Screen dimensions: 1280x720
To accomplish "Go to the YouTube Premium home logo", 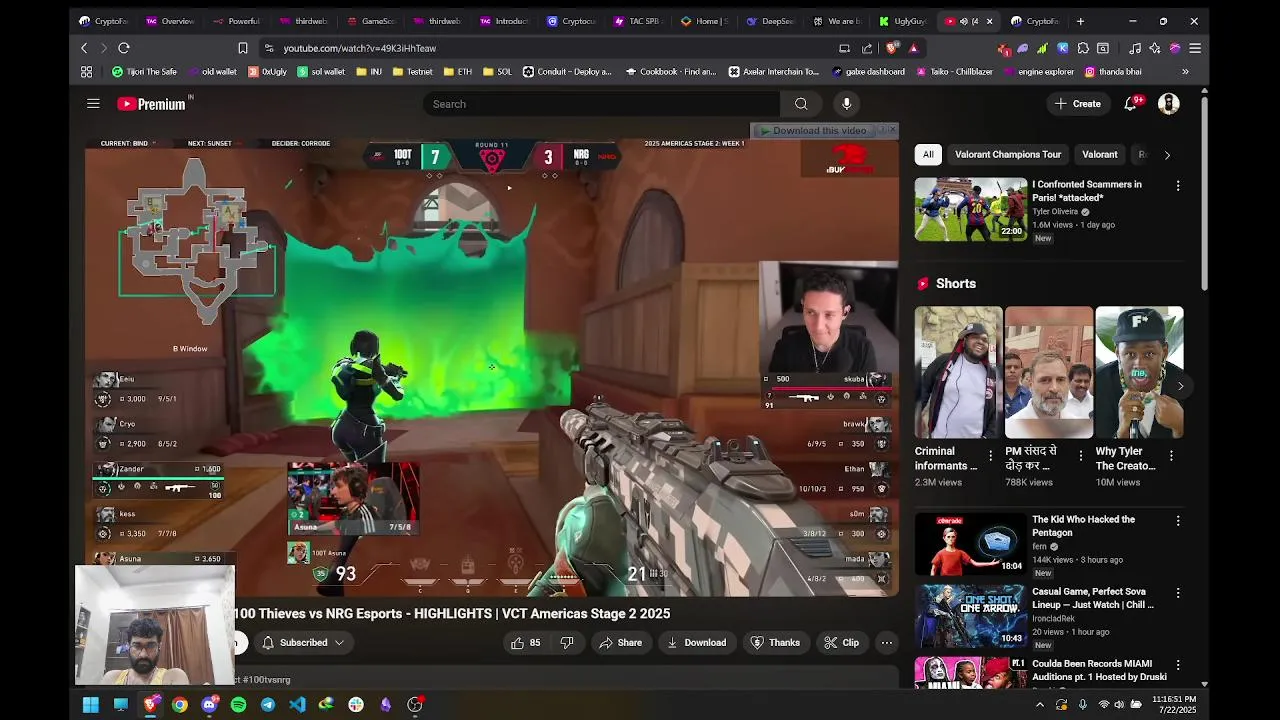I will [x=152, y=104].
